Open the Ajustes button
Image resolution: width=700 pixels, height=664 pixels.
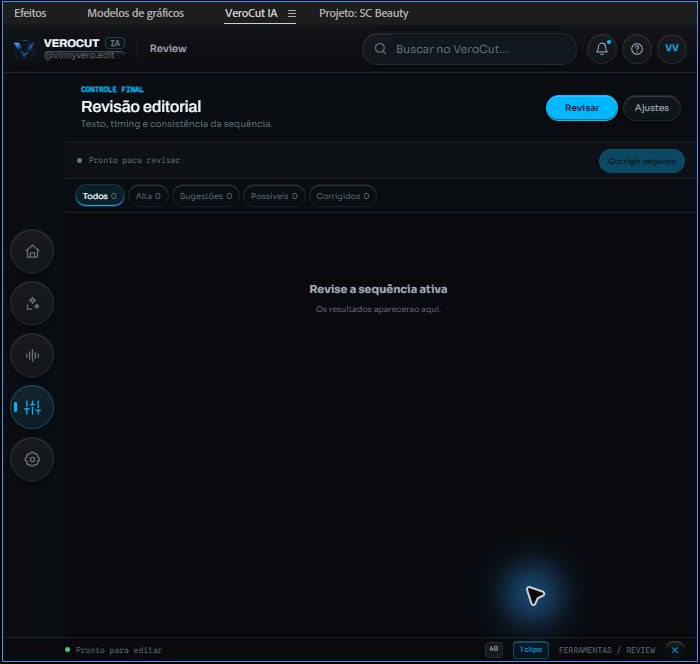[652, 108]
